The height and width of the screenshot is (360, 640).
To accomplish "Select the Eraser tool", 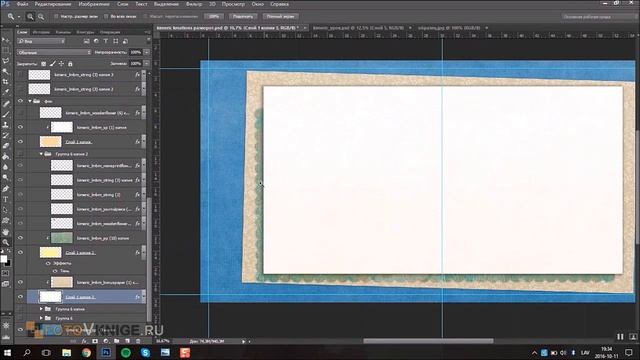I will tap(5, 146).
